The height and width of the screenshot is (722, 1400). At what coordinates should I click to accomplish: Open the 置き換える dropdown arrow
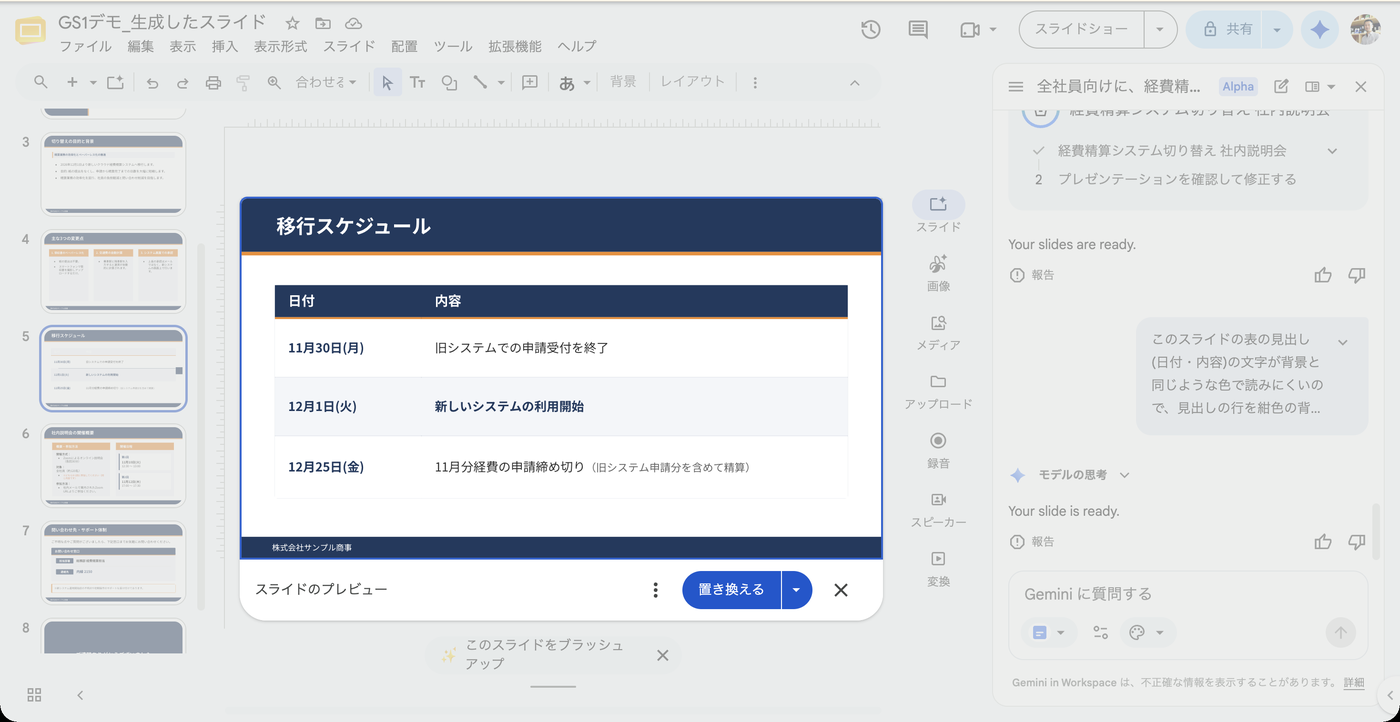tap(796, 590)
